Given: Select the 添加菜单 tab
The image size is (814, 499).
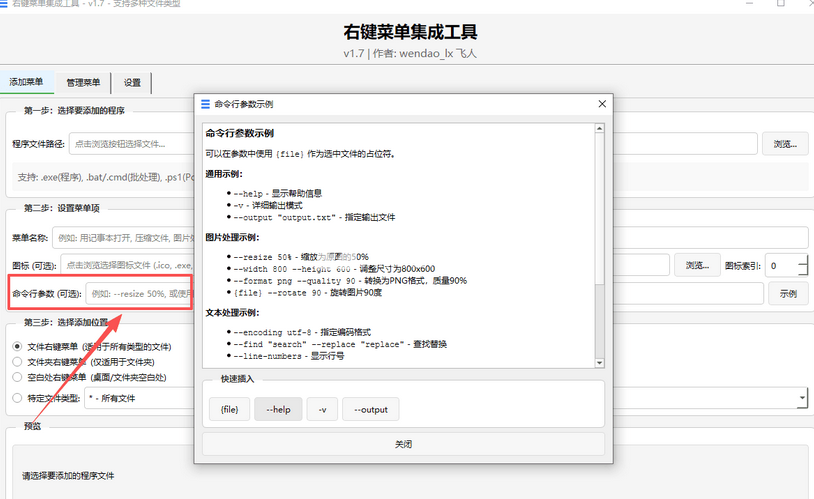Looking at the screenshot, I should (x=26, y=82).
